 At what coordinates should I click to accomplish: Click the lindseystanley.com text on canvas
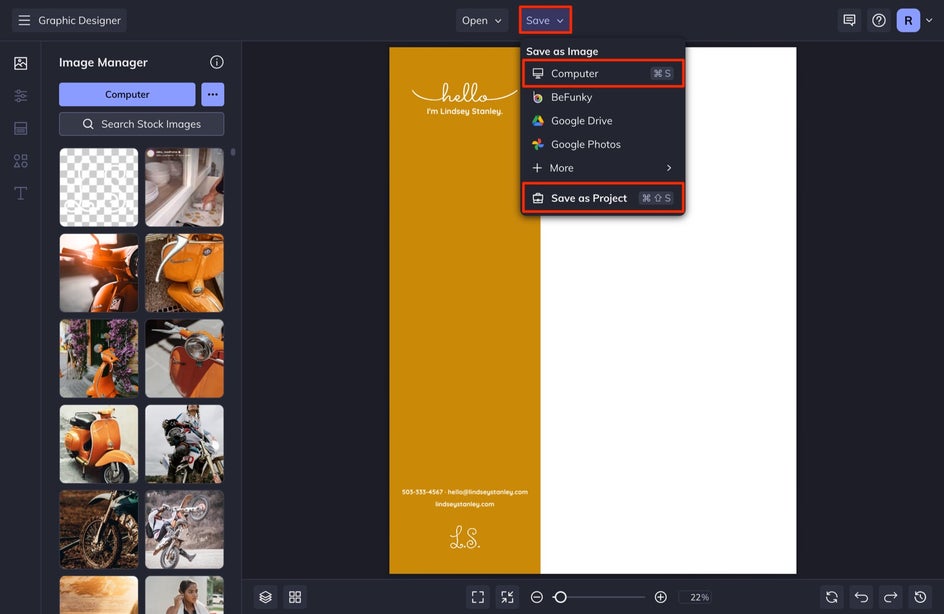click(465, 504)
